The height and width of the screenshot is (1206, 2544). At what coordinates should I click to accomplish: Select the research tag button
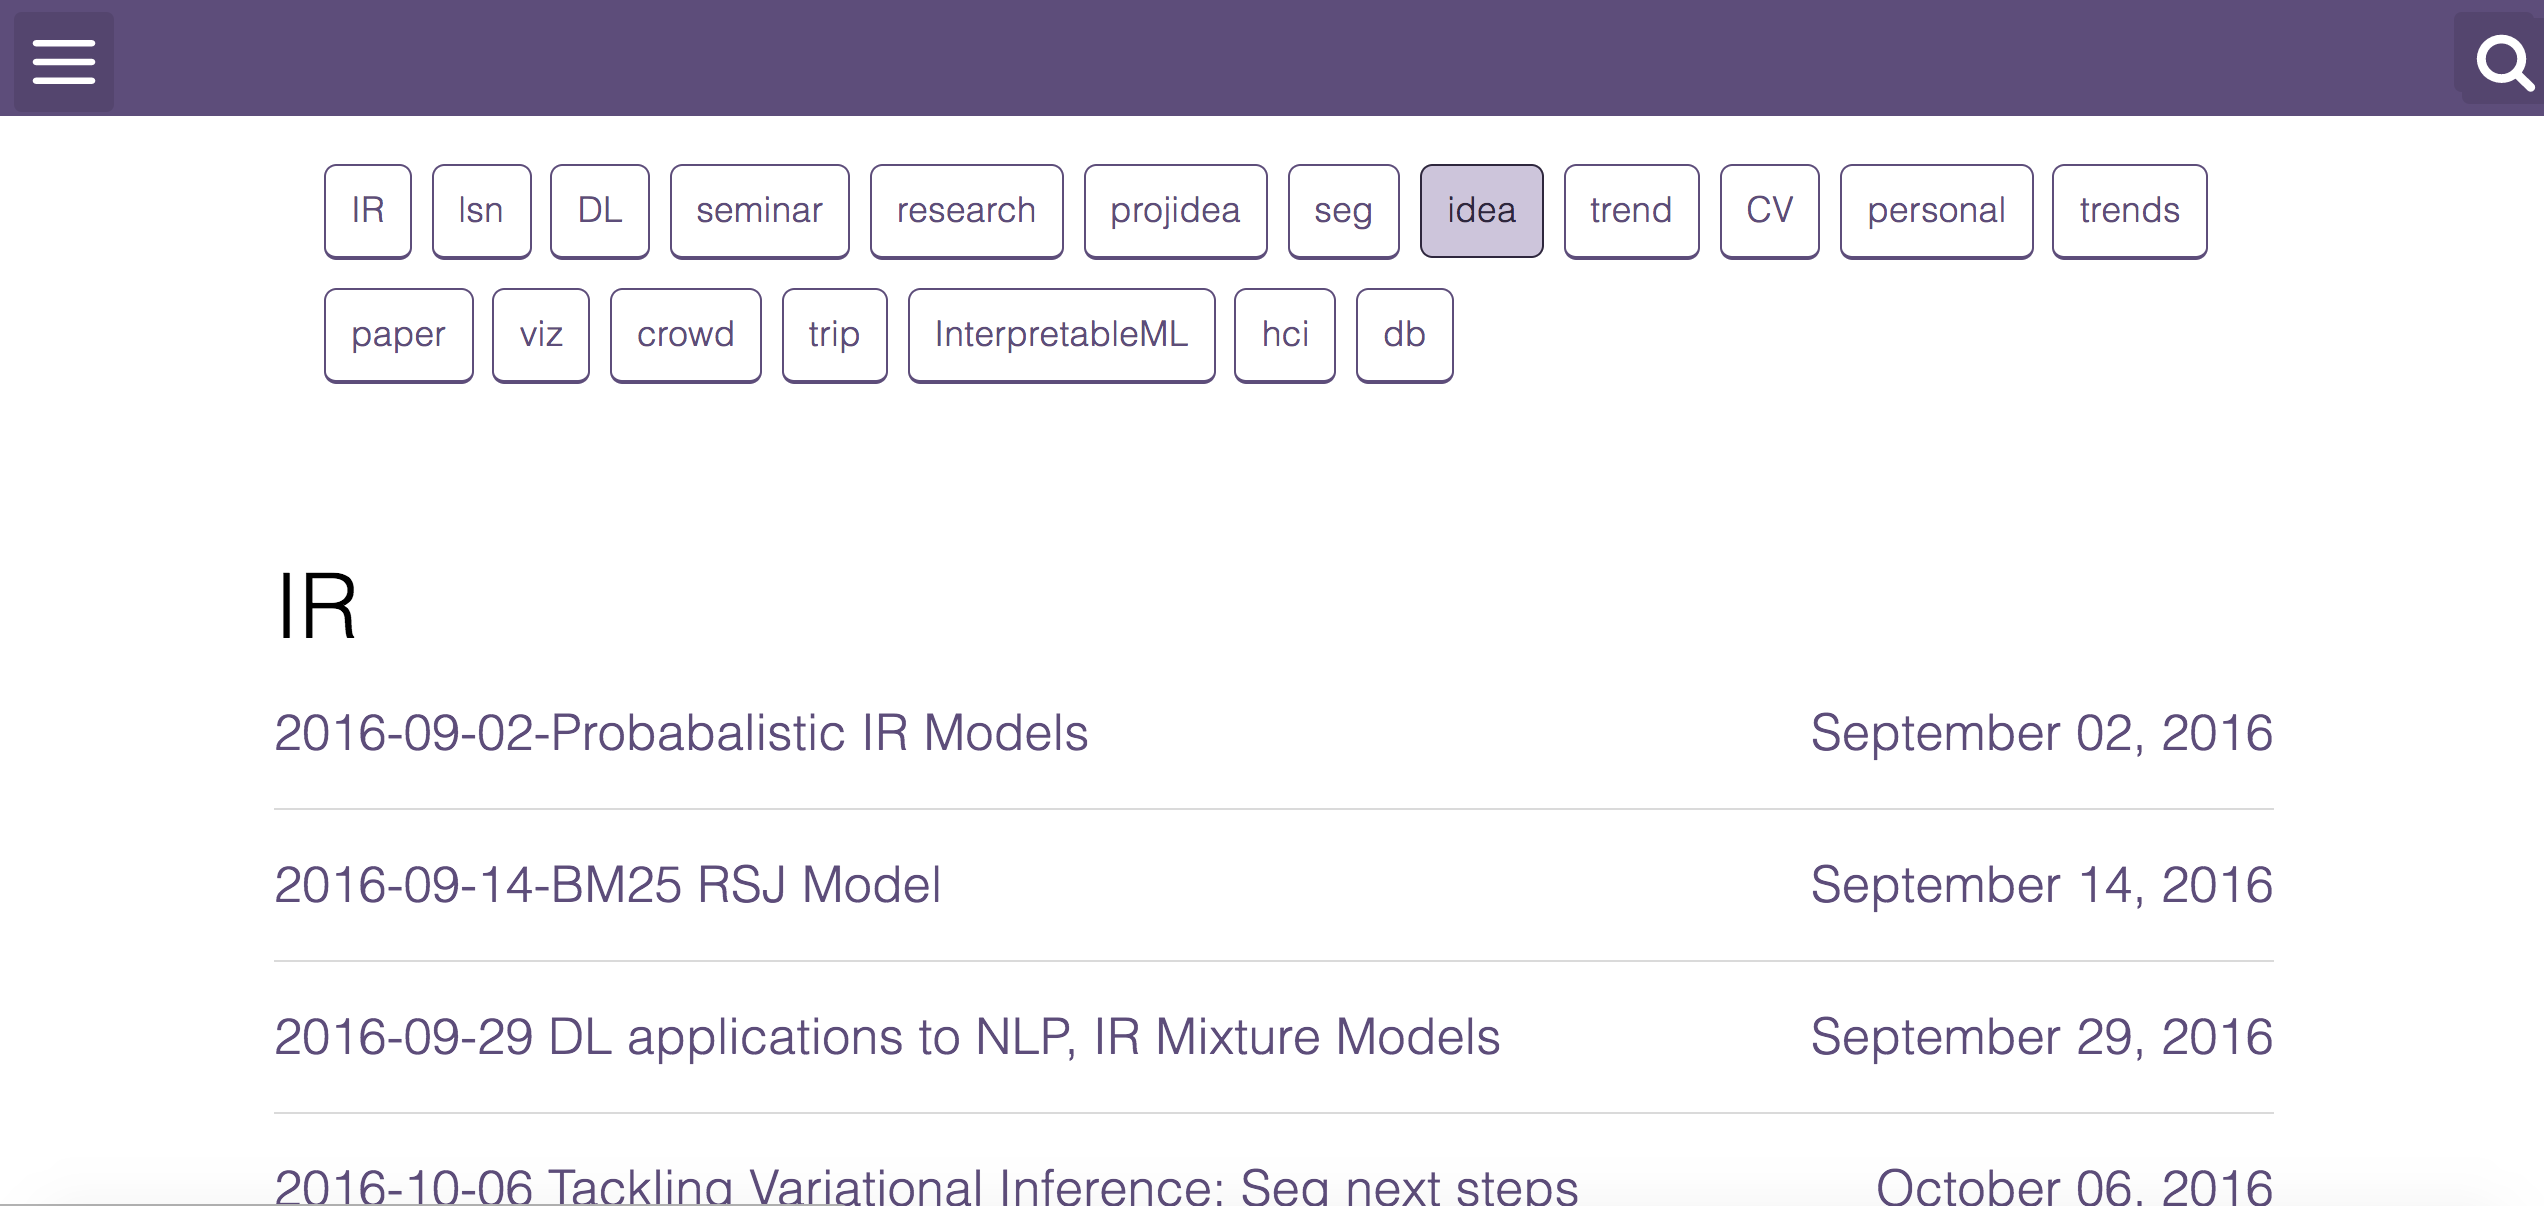pyautogui.click(x=966, y=211)
